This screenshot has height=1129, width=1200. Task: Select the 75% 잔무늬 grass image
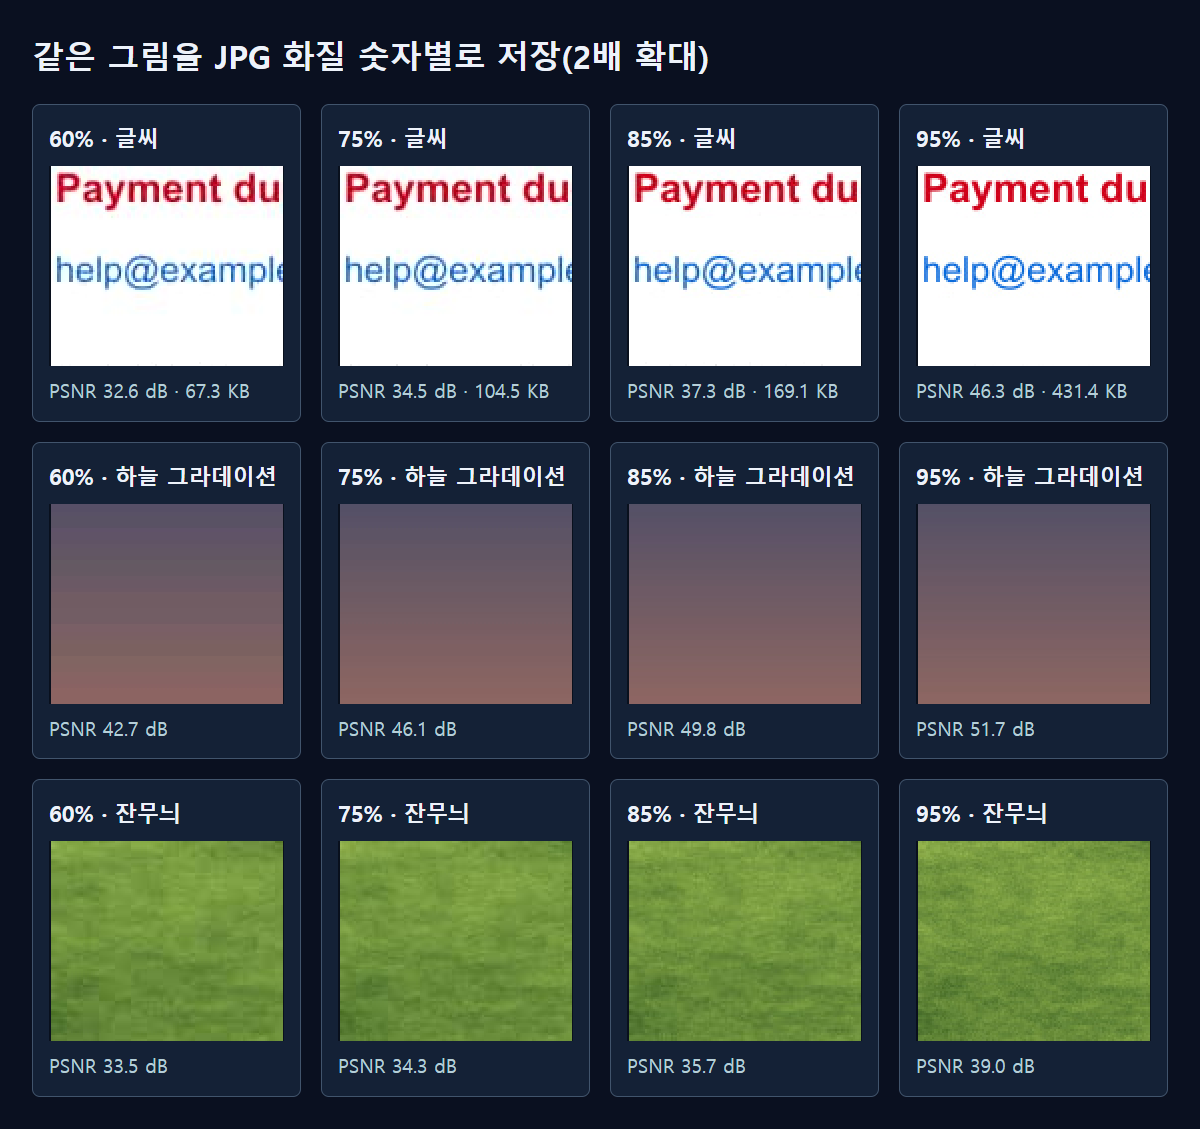coord(456,941)
